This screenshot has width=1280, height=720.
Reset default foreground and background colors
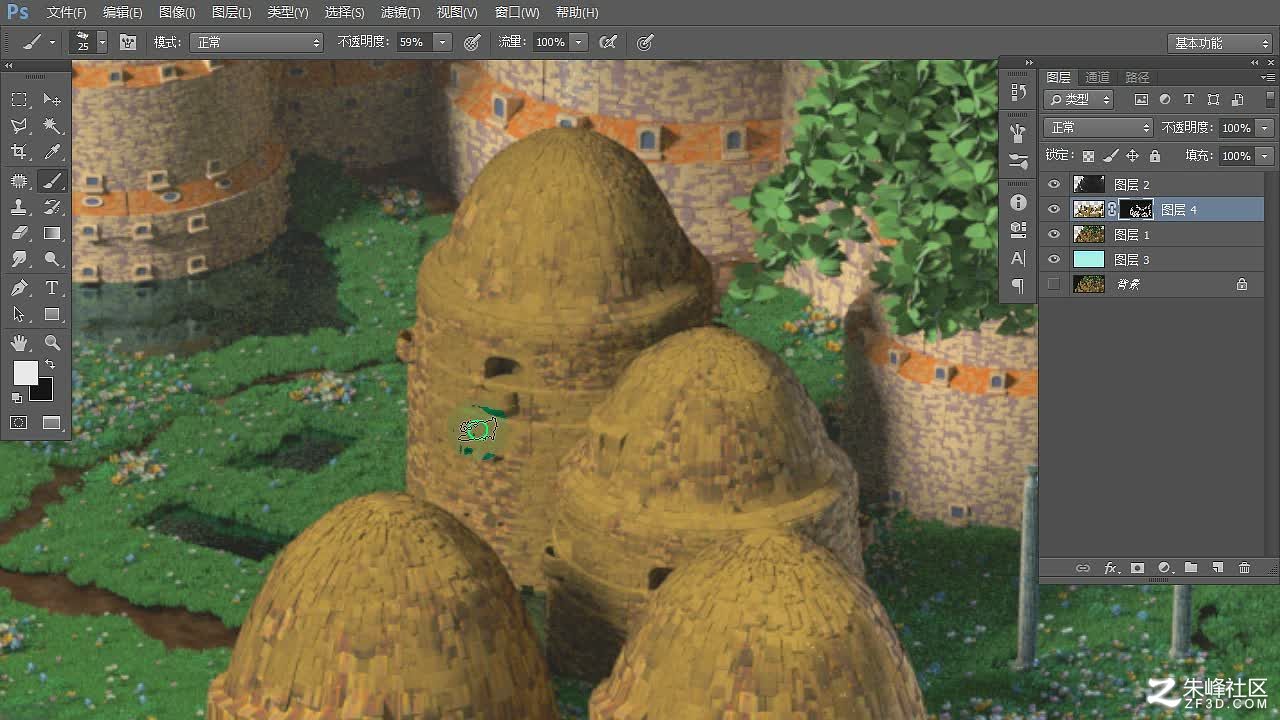point(16,398)
